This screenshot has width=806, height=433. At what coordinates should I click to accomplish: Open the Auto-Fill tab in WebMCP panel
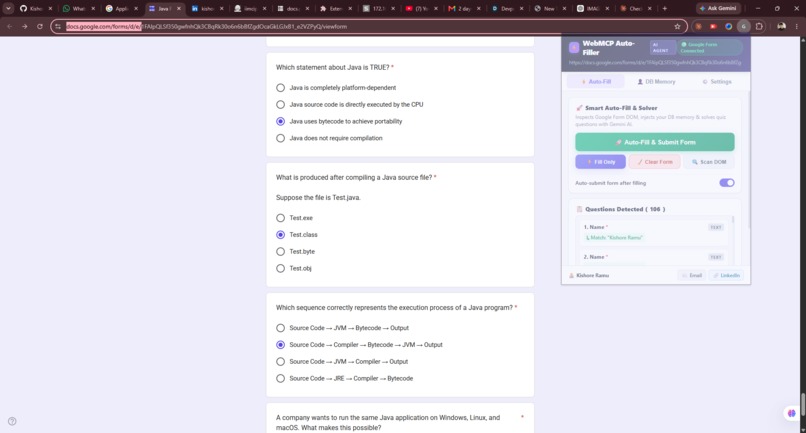click(596, 81)
